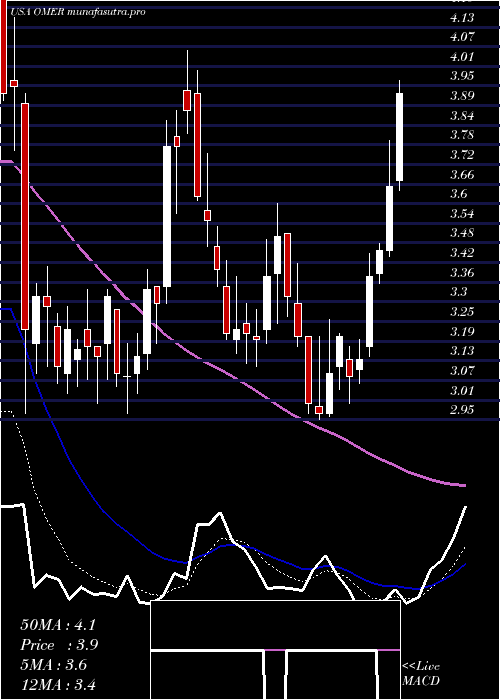Click the '50MA : 4.1' readout
500x700 pixels.
tap(58, 625)
